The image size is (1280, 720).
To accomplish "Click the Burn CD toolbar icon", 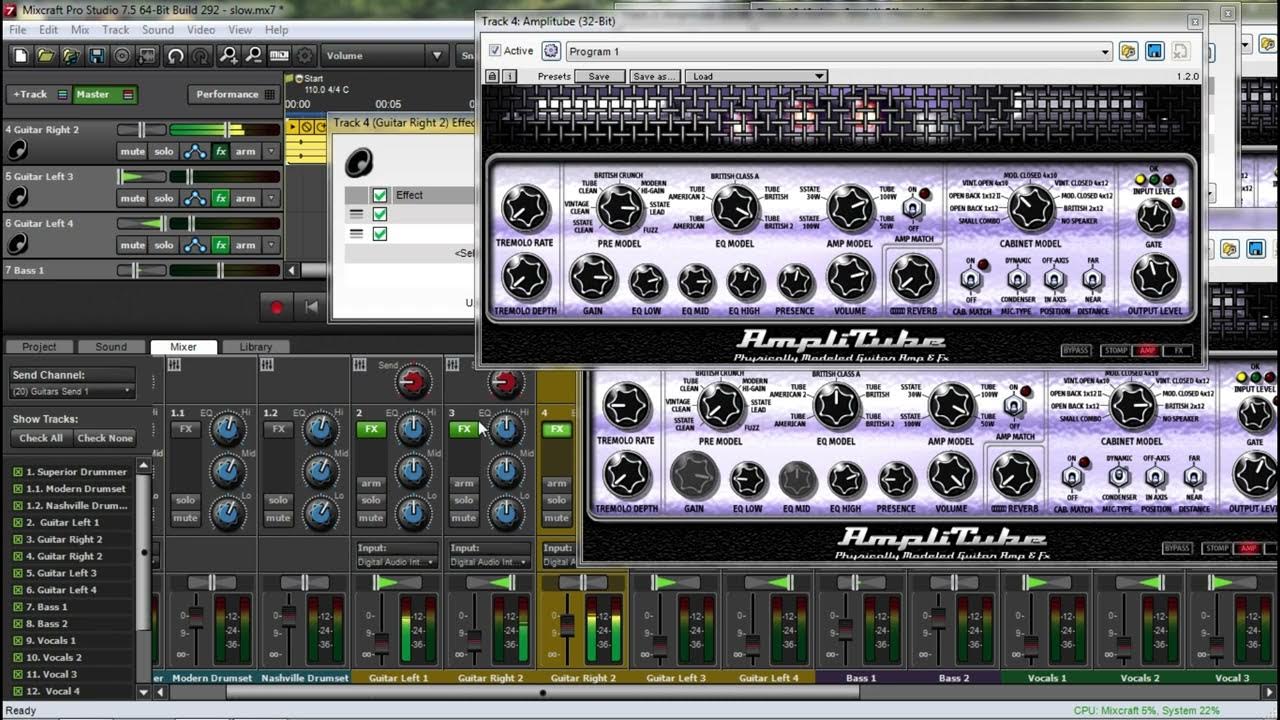I will coord(123,56).
